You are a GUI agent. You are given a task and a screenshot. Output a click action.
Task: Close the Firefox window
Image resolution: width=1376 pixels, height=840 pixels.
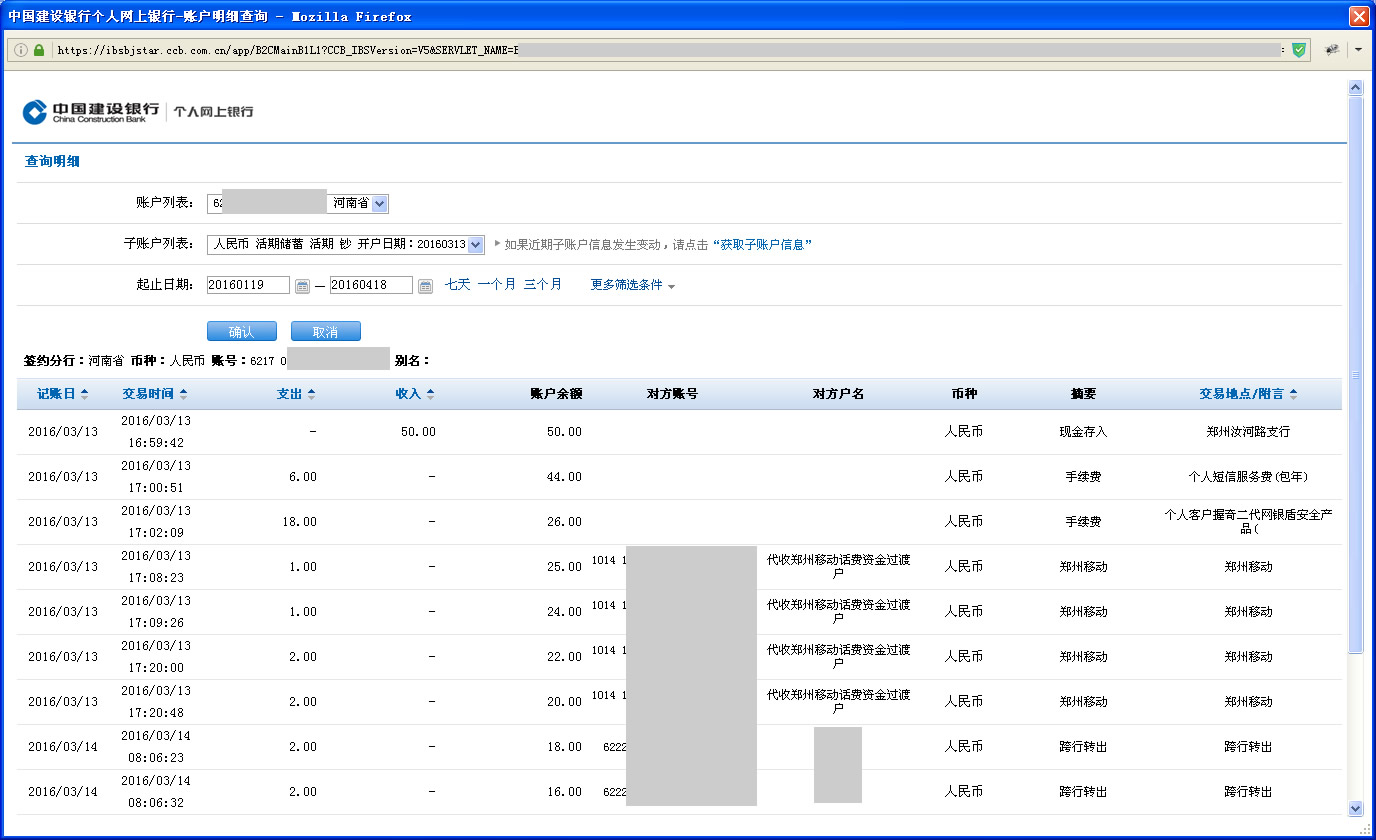[1358, 16]
